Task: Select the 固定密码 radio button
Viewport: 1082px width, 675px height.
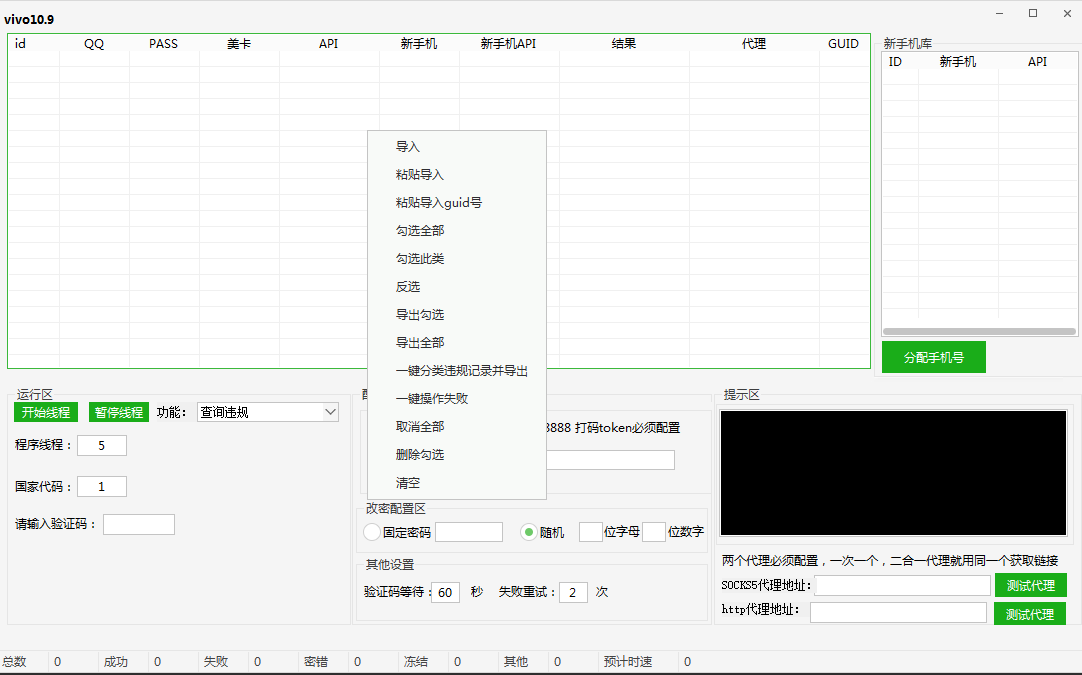Action: 372,532
